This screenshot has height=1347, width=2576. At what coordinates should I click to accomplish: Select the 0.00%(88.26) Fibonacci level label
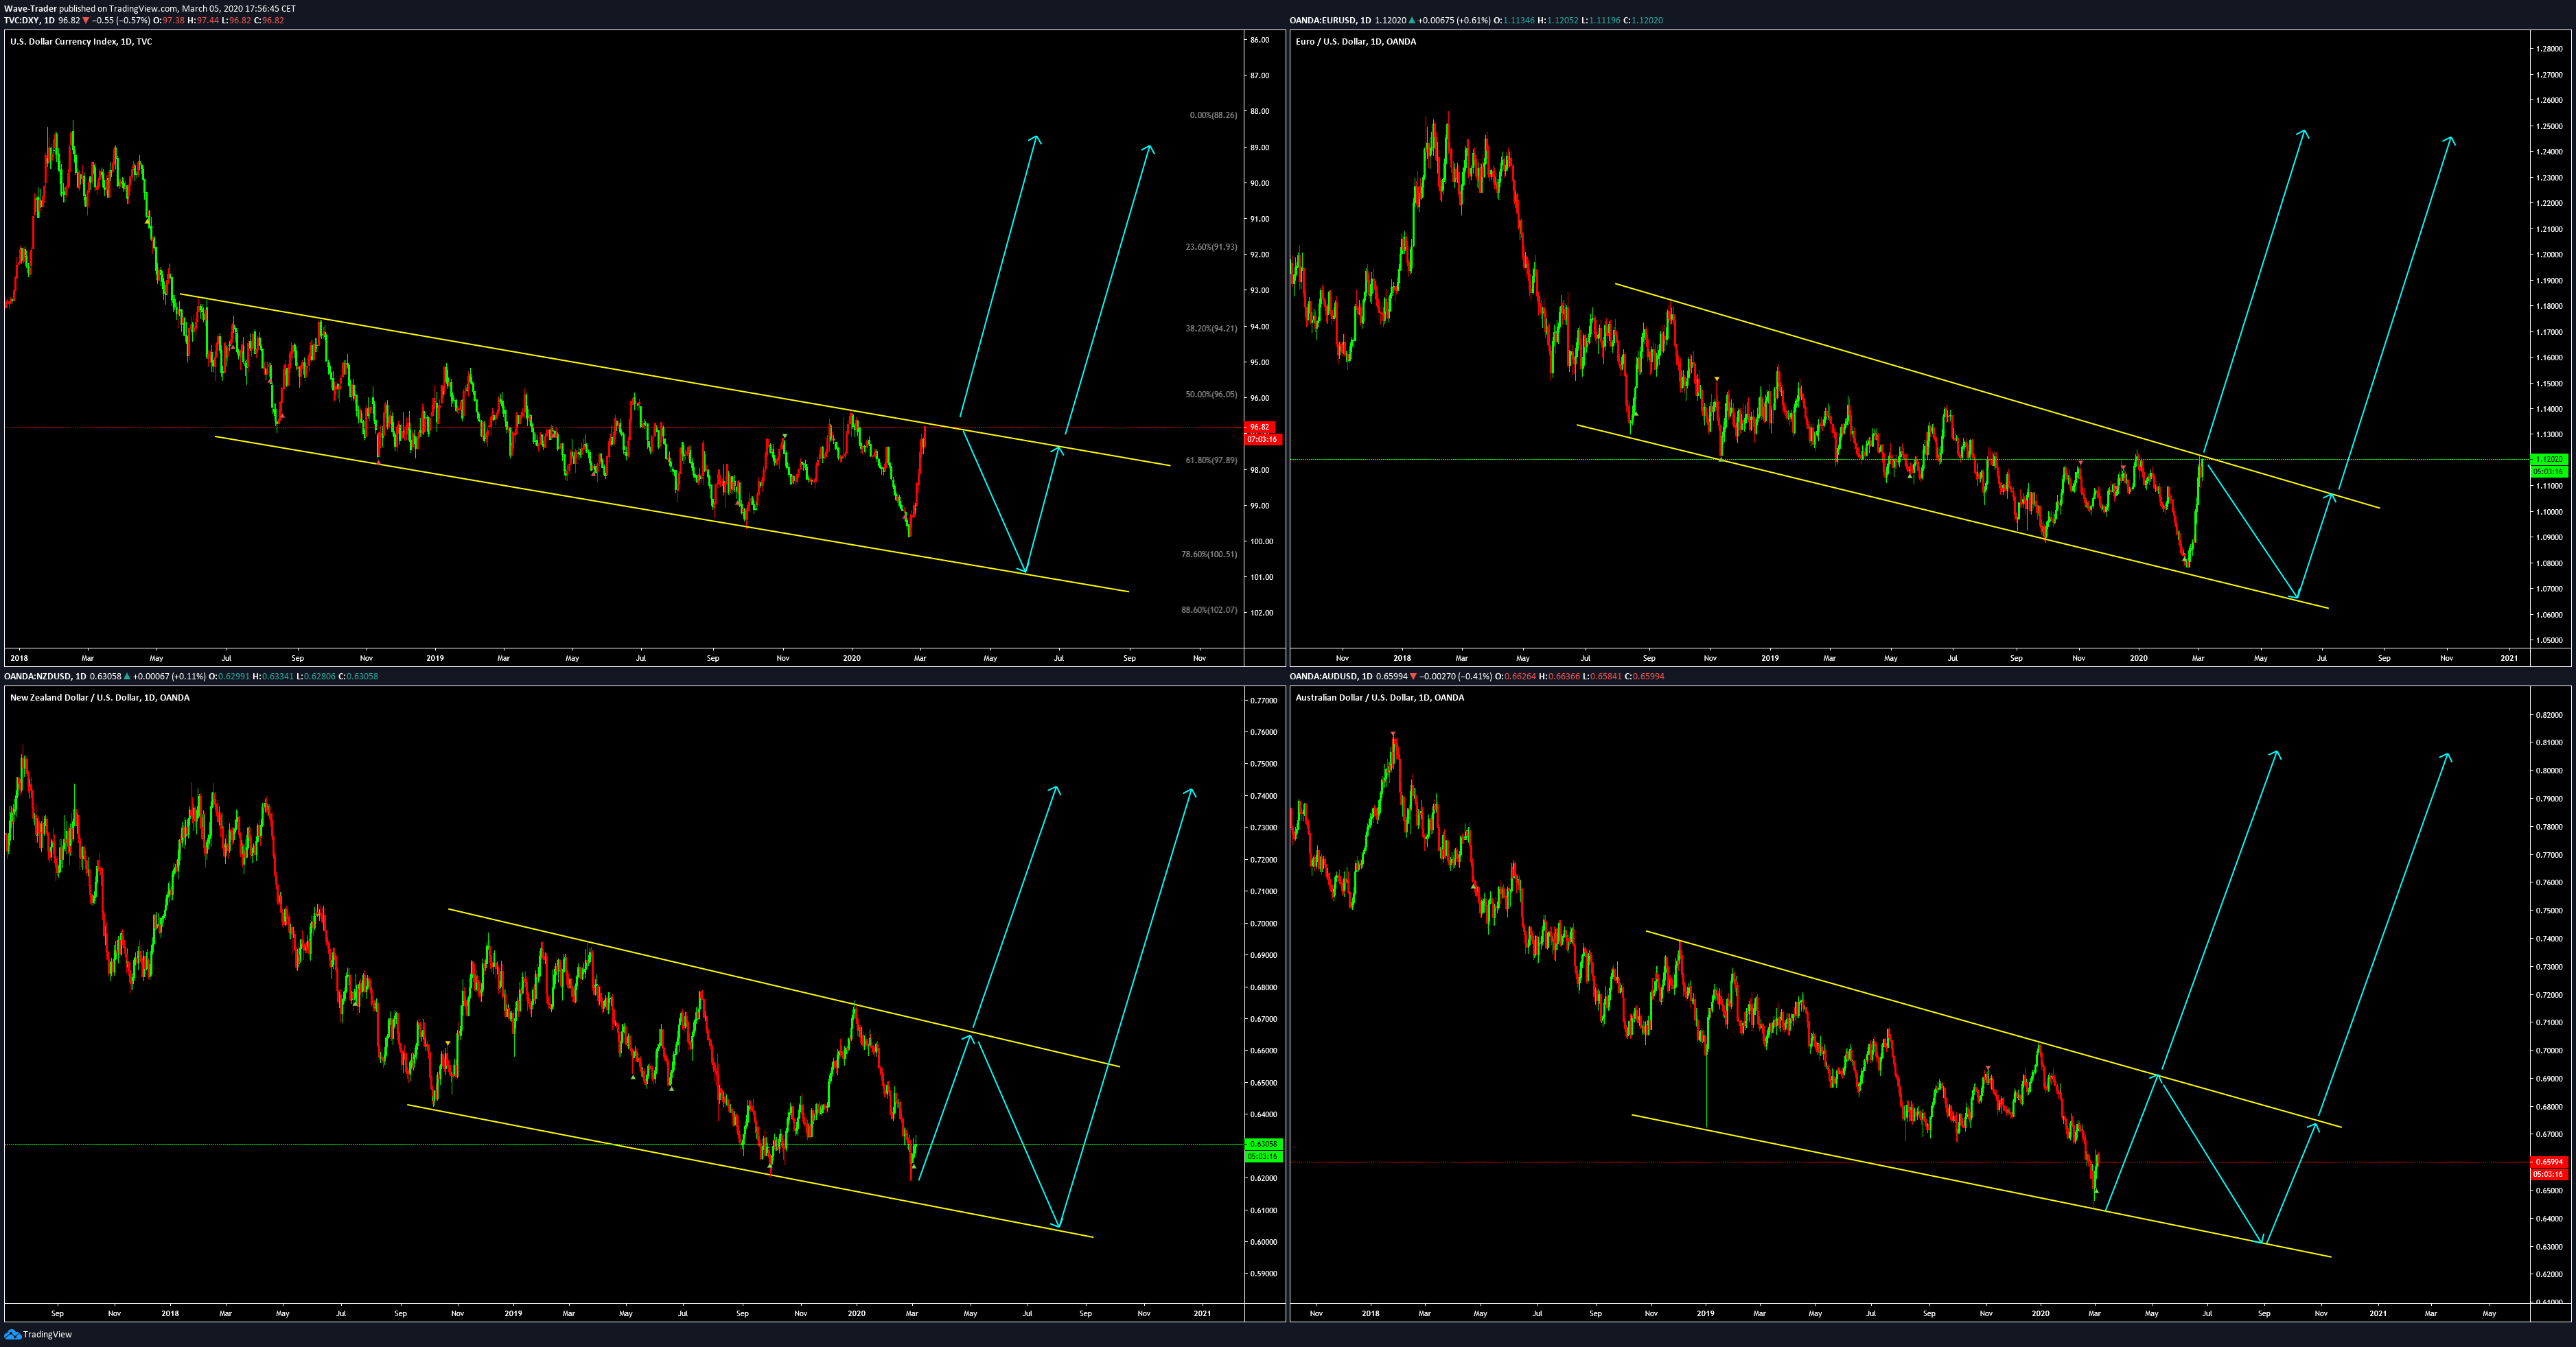pyautogui.click(x=1213, y=115)
